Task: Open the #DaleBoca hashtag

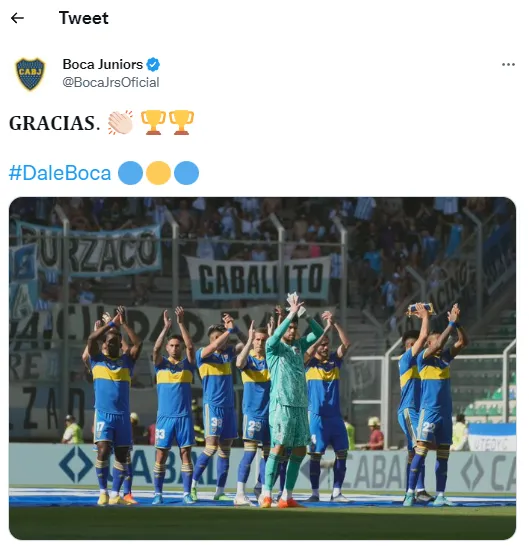Action: [x=60, y=173]
